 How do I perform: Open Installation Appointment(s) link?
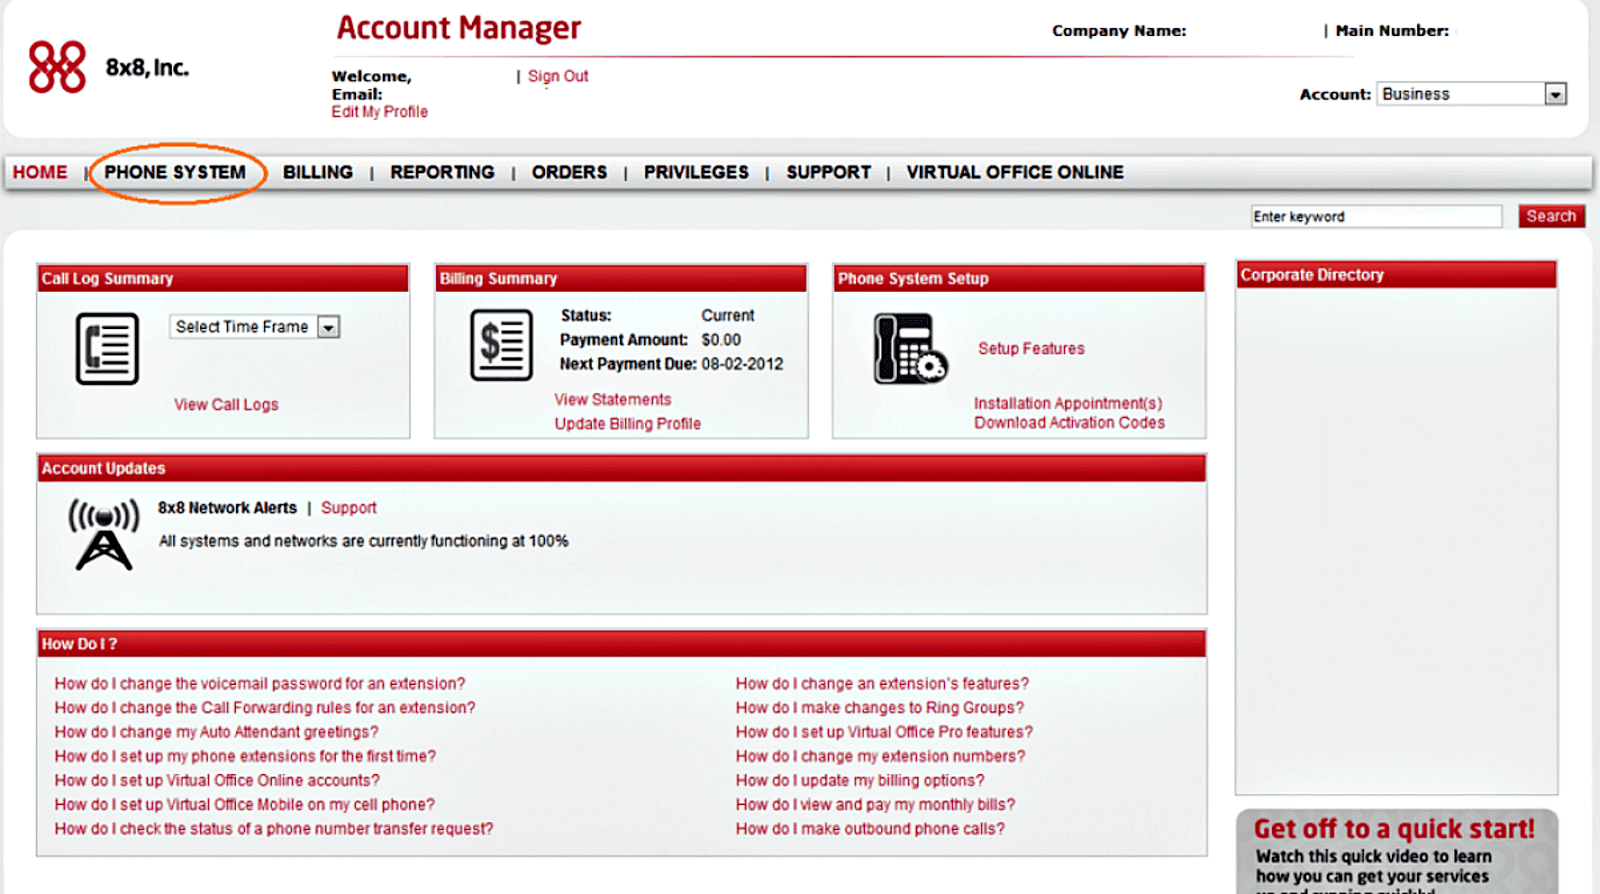[x=1068, y=403]
